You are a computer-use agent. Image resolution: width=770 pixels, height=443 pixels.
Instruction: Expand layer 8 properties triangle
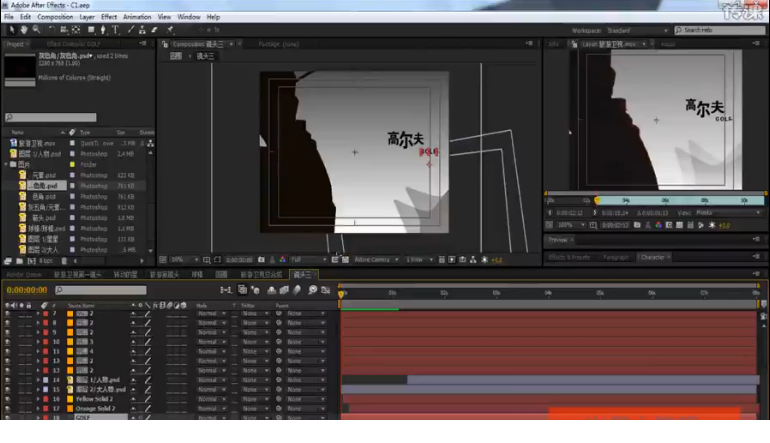click(38, 323)
